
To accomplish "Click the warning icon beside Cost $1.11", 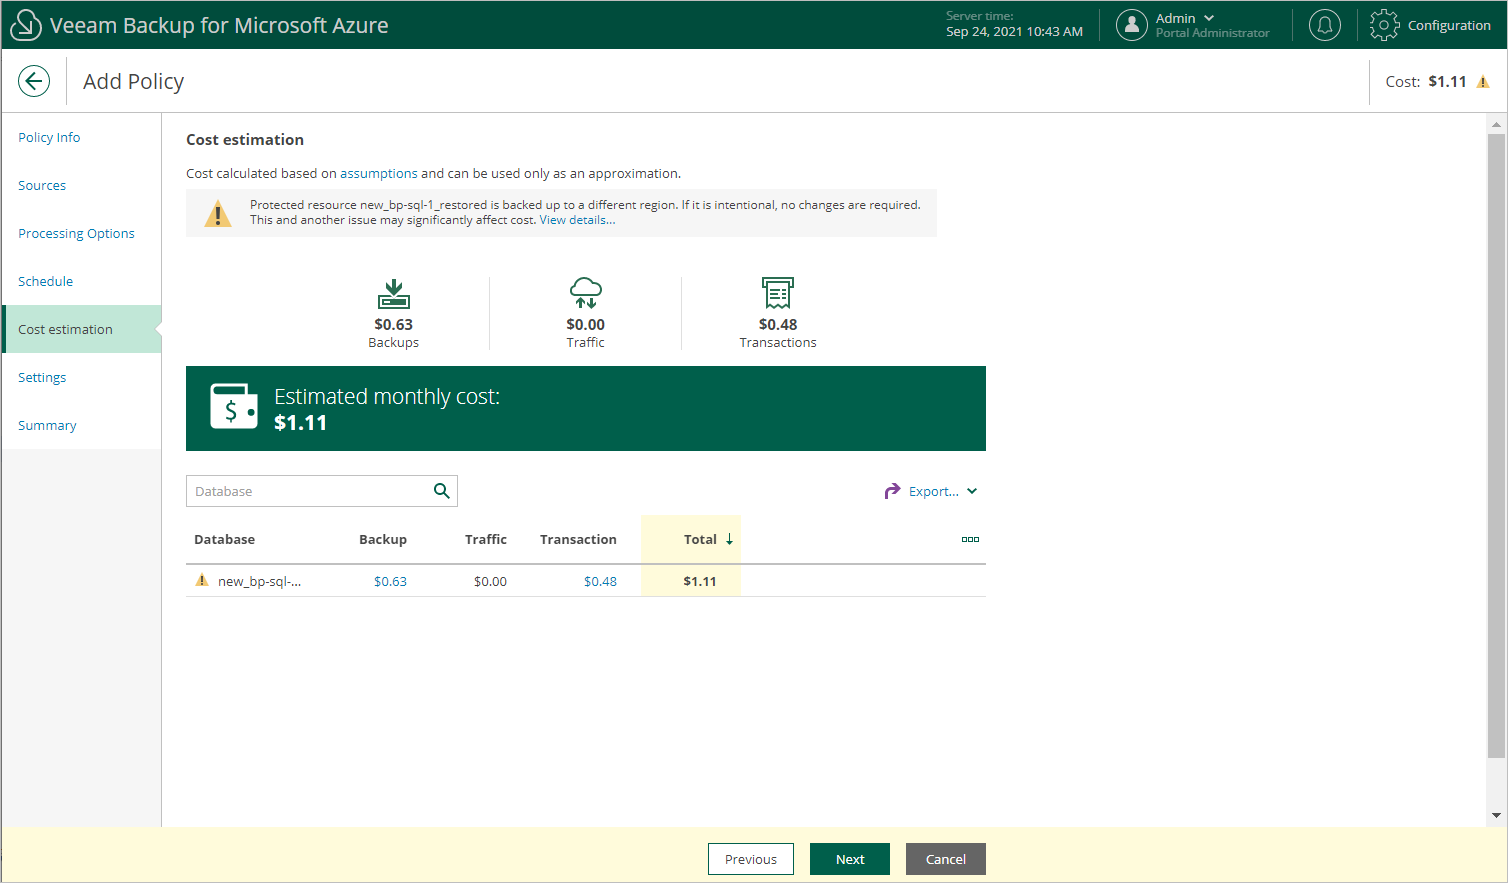I will (1483, 82).
